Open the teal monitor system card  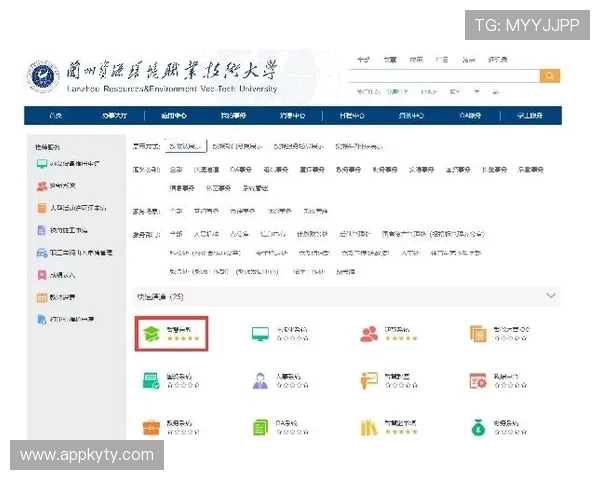[x=280, y=333]
